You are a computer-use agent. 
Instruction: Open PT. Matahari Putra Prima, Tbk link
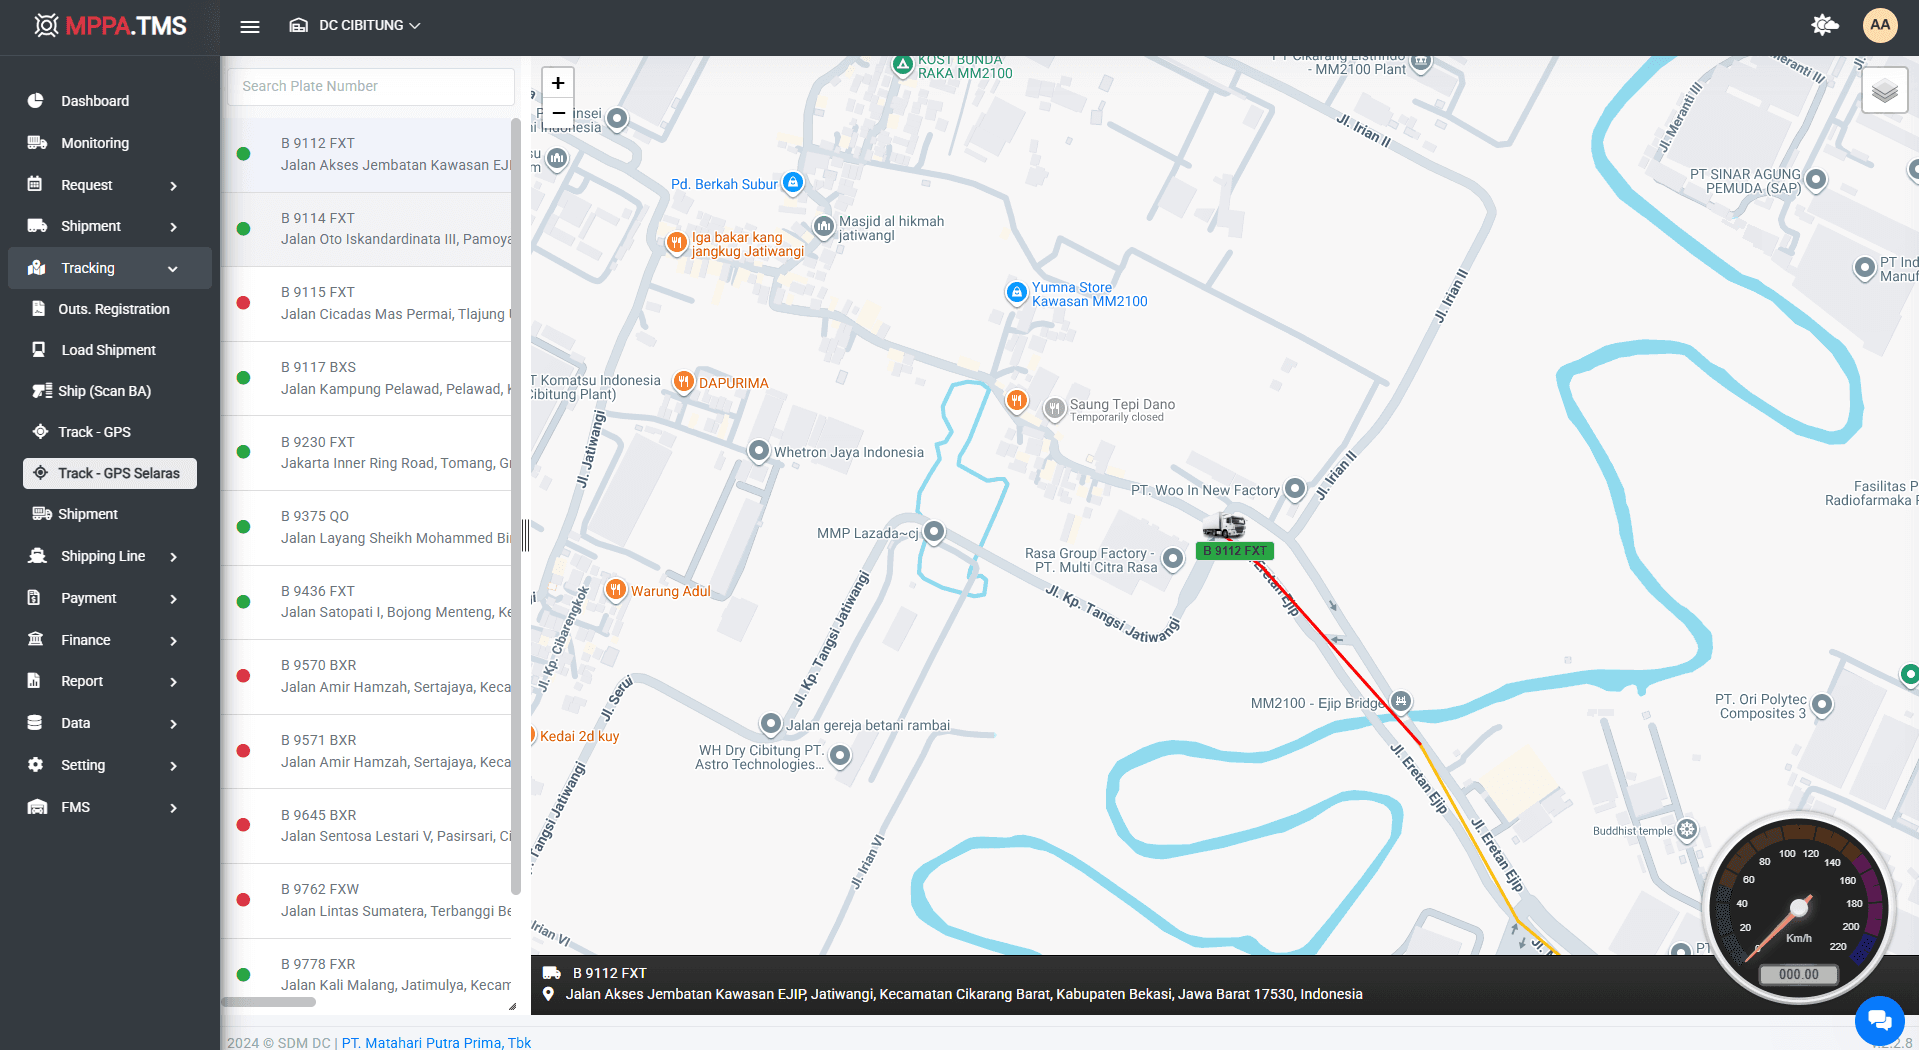[x=437, y=1042]
